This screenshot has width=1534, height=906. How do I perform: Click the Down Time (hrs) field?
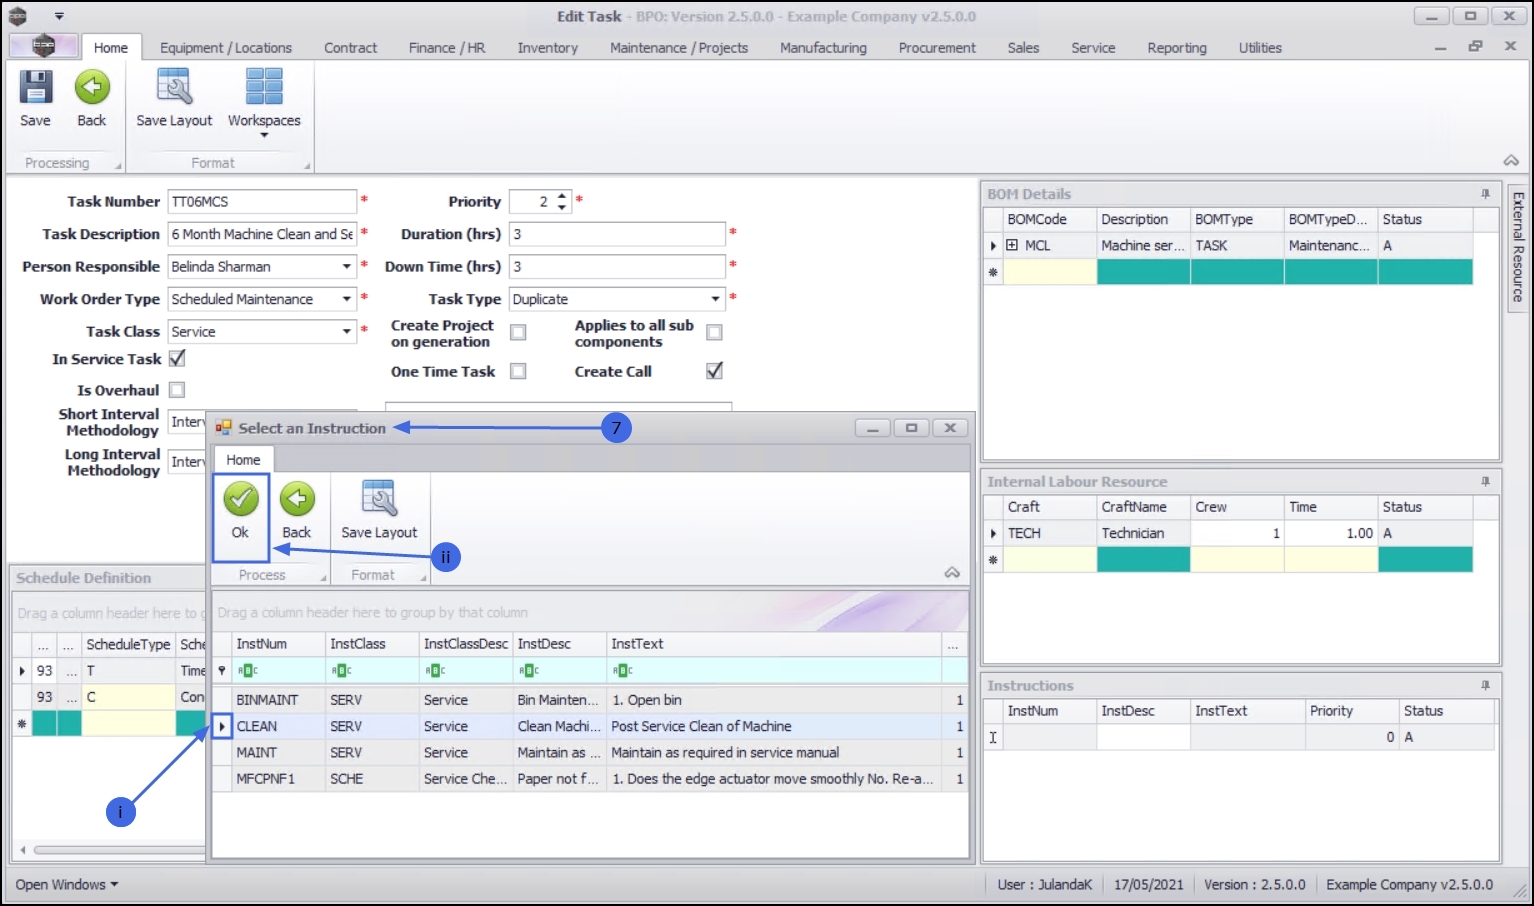[x=617, y=267]
